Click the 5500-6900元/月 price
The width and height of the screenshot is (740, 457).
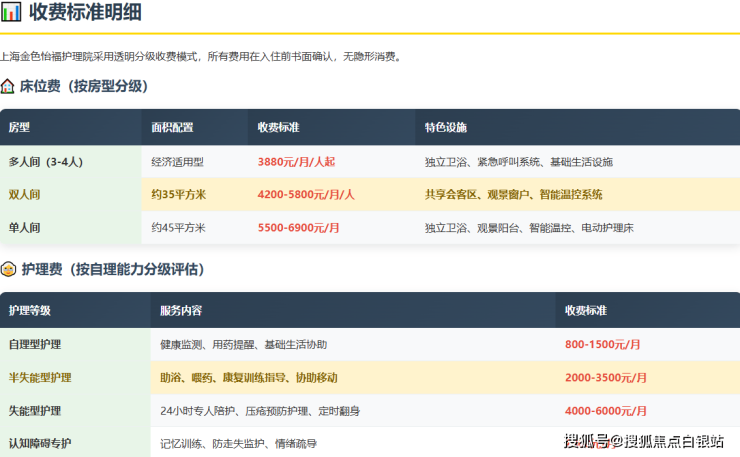[x=298, y=228]
